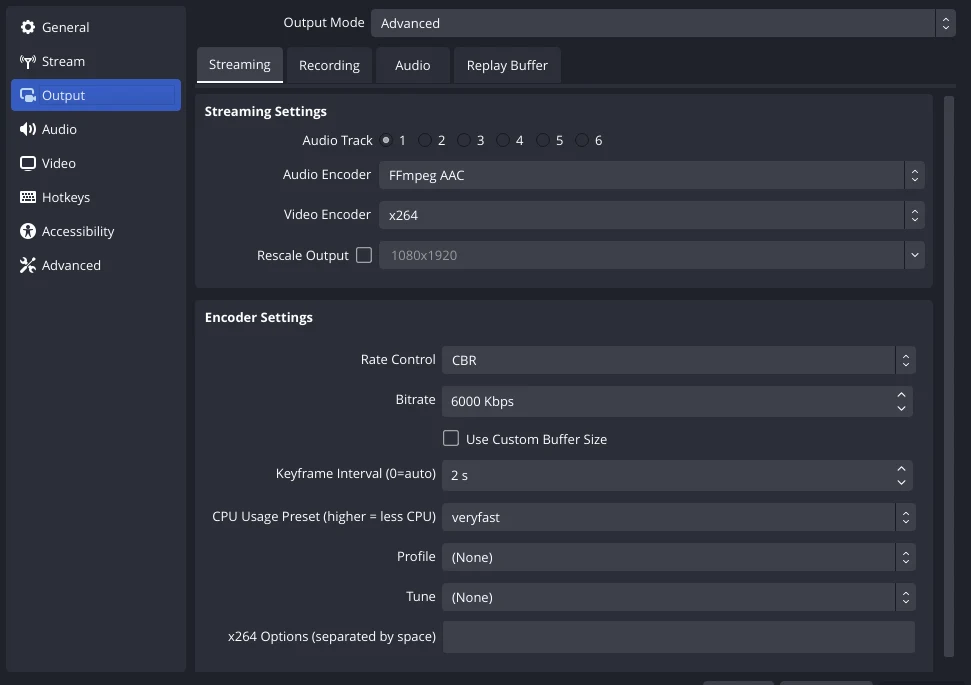Image resolution: width=971 pixels, height=685 pixels.
Task: Click the General gear icon
Action: (x=28, y=27)
